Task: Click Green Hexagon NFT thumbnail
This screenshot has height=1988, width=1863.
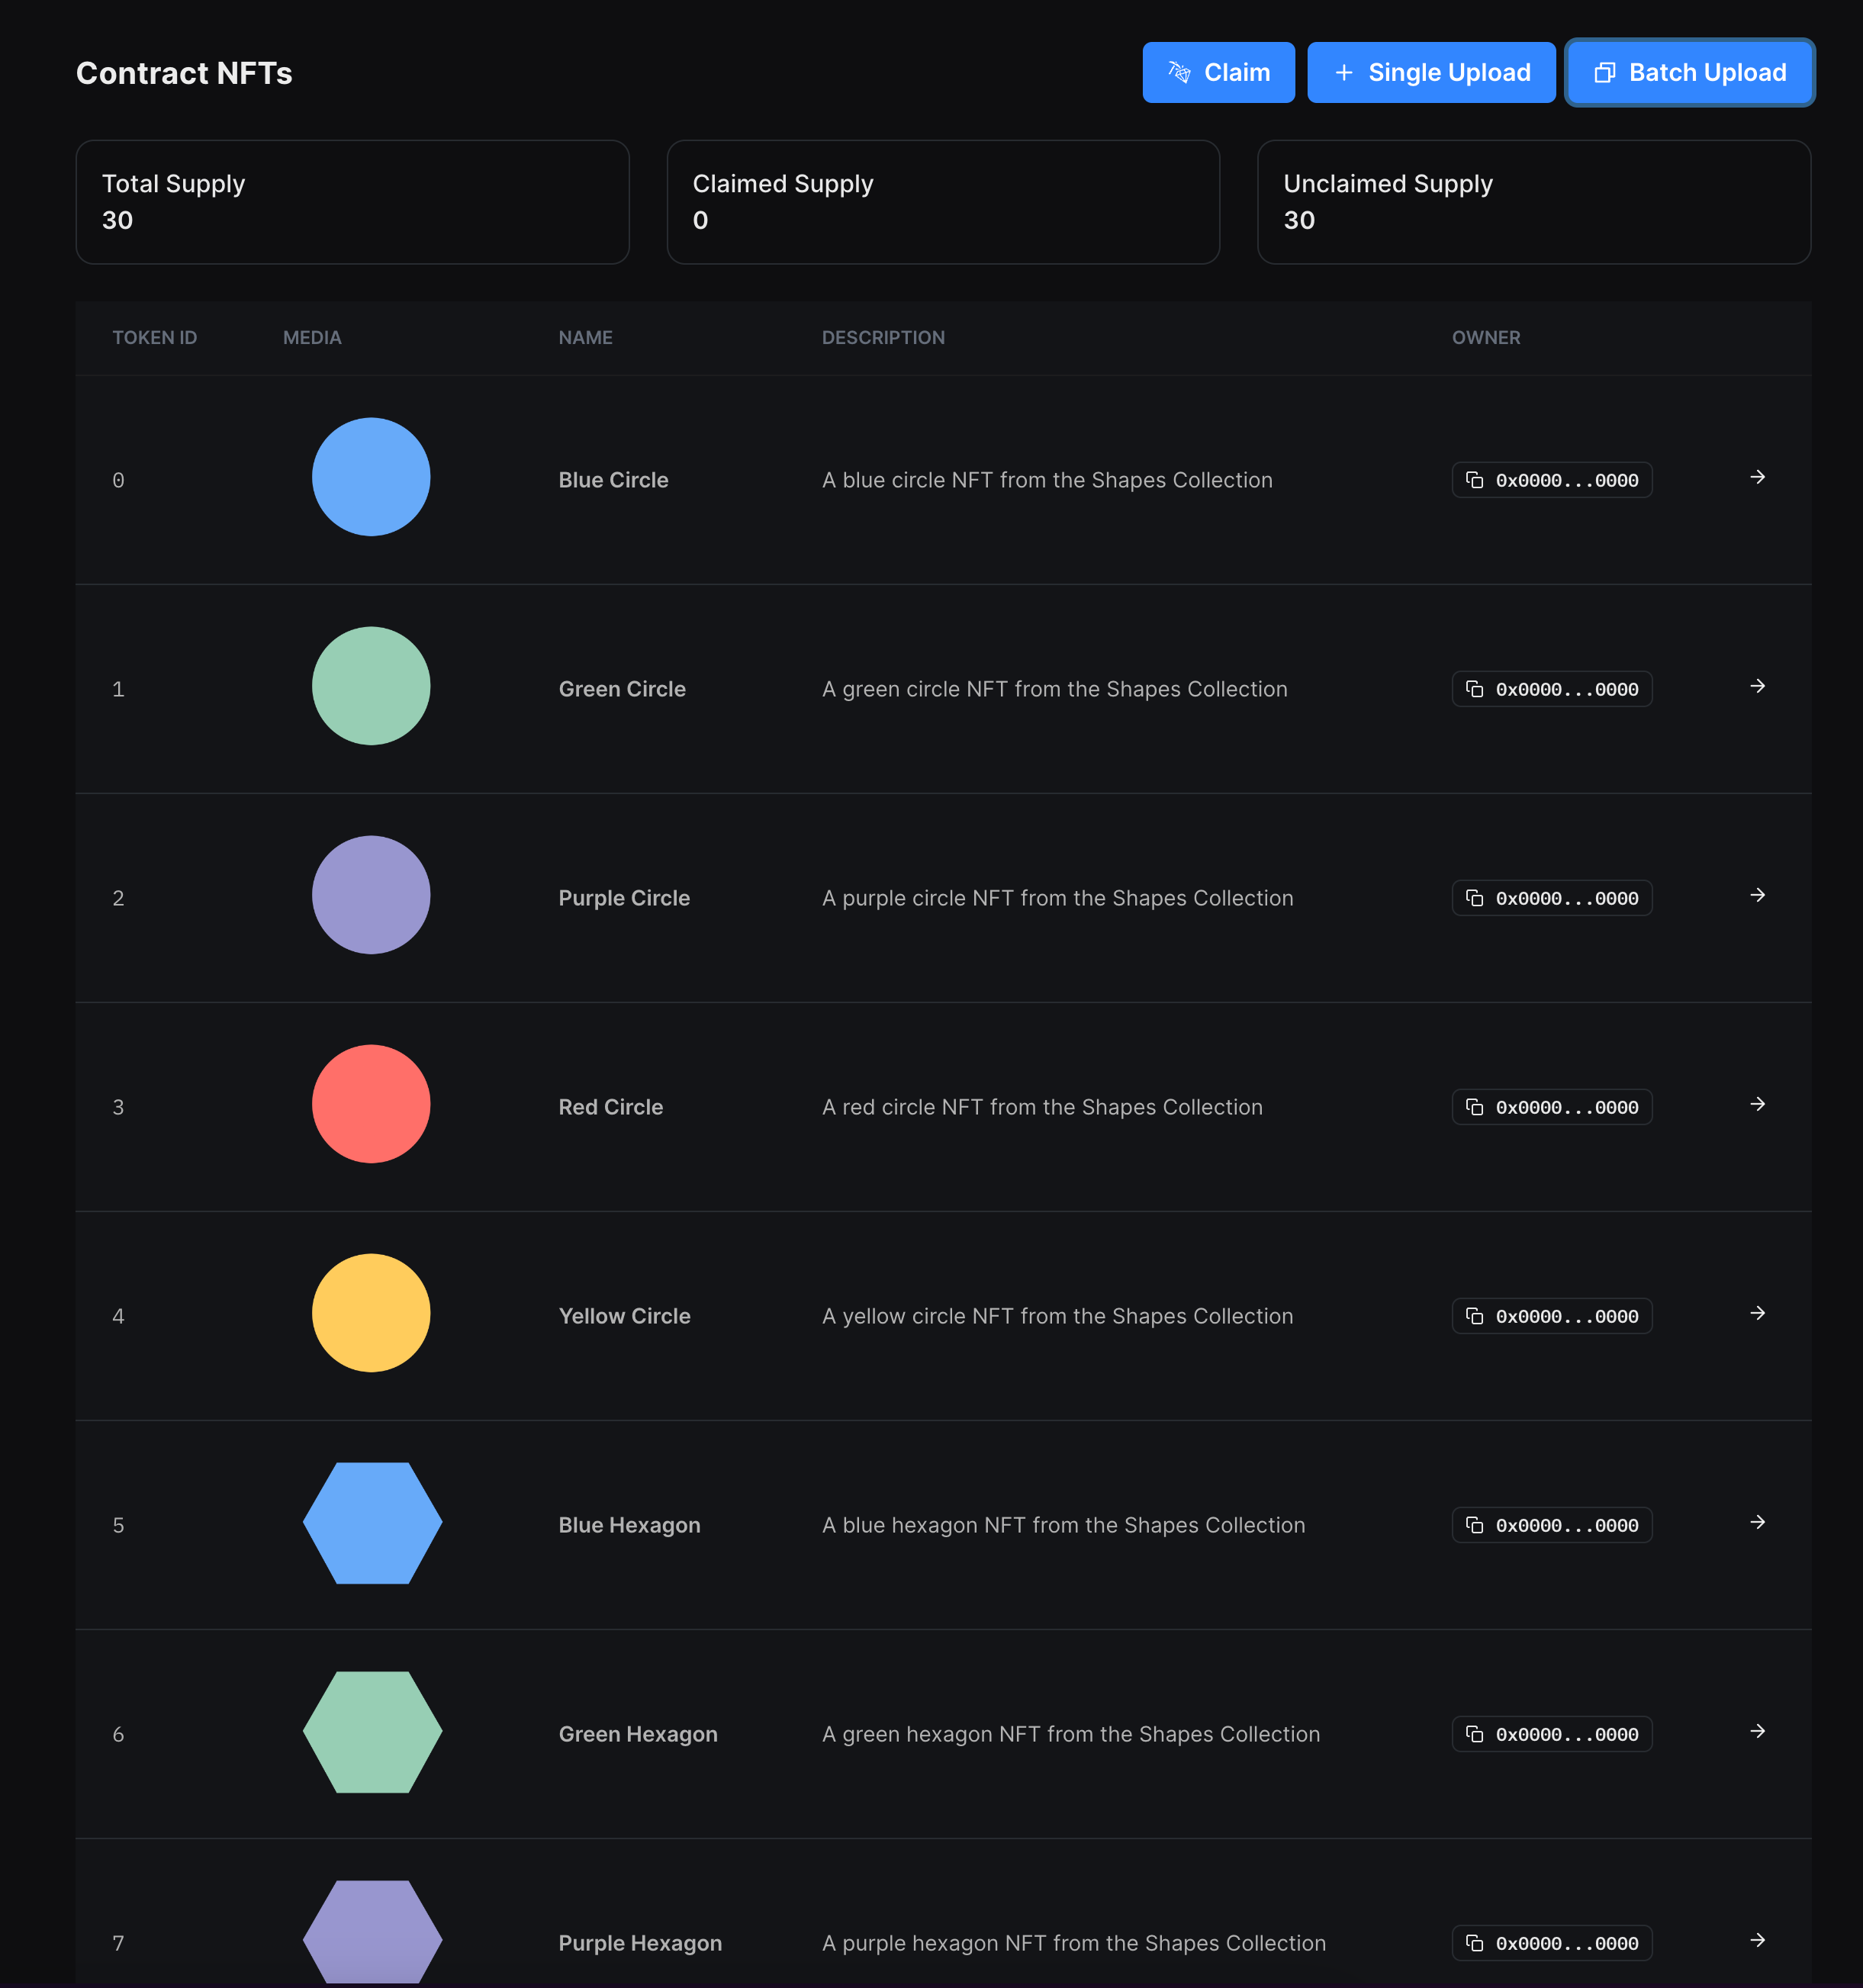Action: point(372,1732)
